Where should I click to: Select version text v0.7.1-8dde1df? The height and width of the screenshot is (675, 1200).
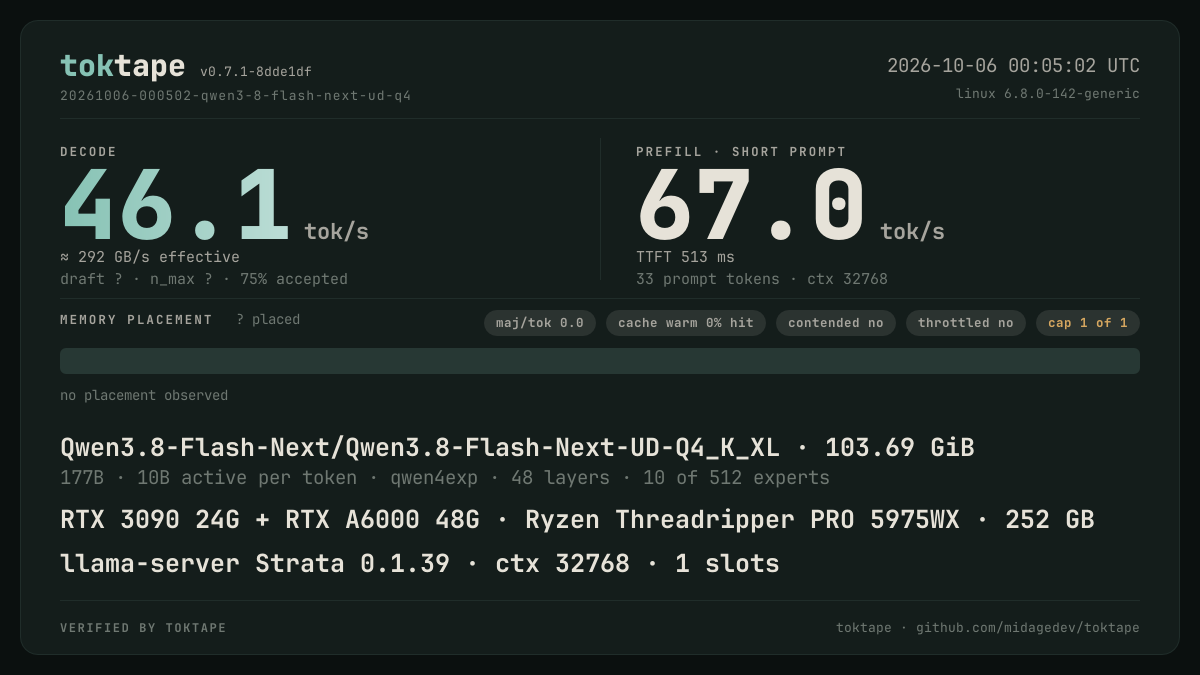[x=256, y=72]
